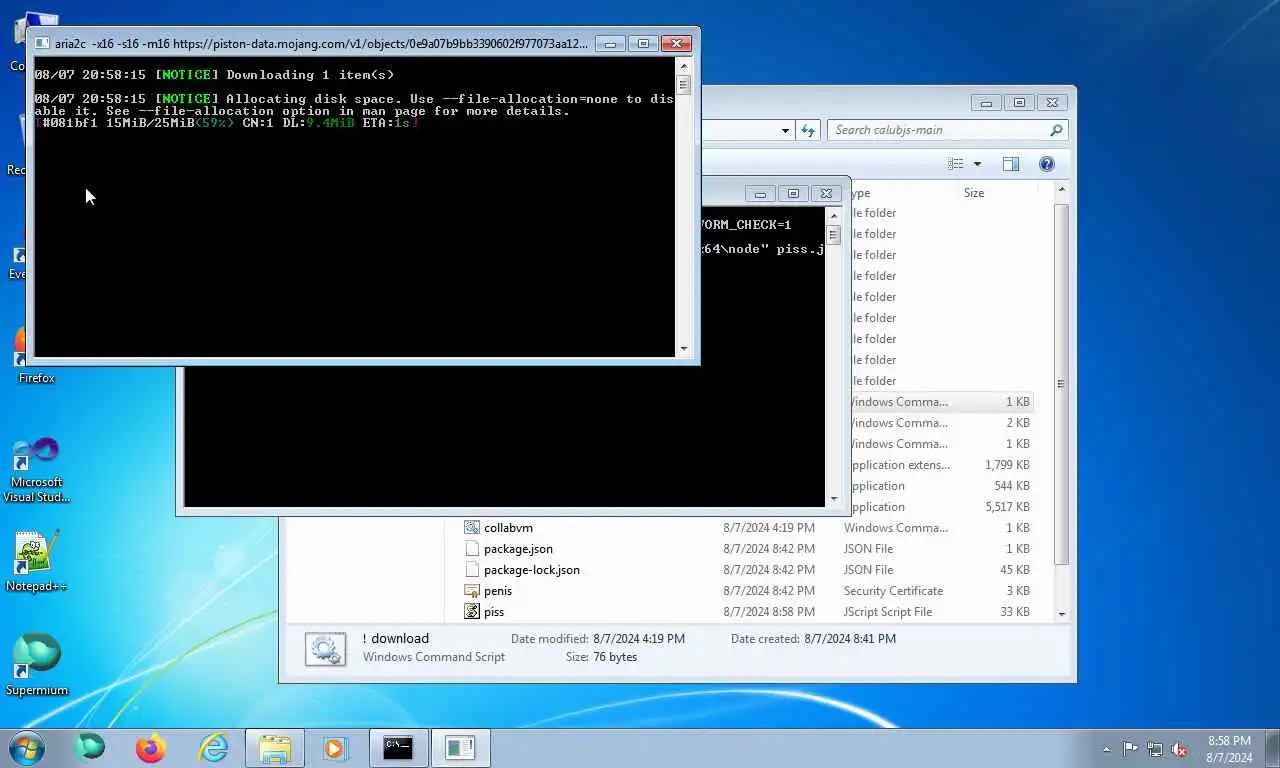1280x768 pixels.
Task: Select the package-lock.json file
Action: coord(531,570)
